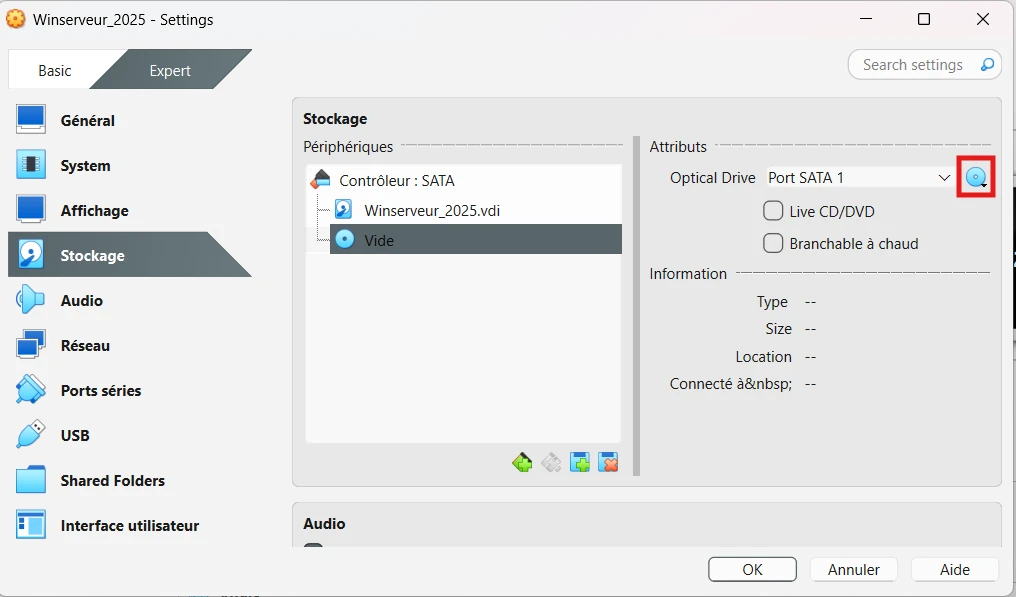The width and height of the screenshot is (1016, 597).
Task: Click the remove controller icon
Action: coord(551,463)
